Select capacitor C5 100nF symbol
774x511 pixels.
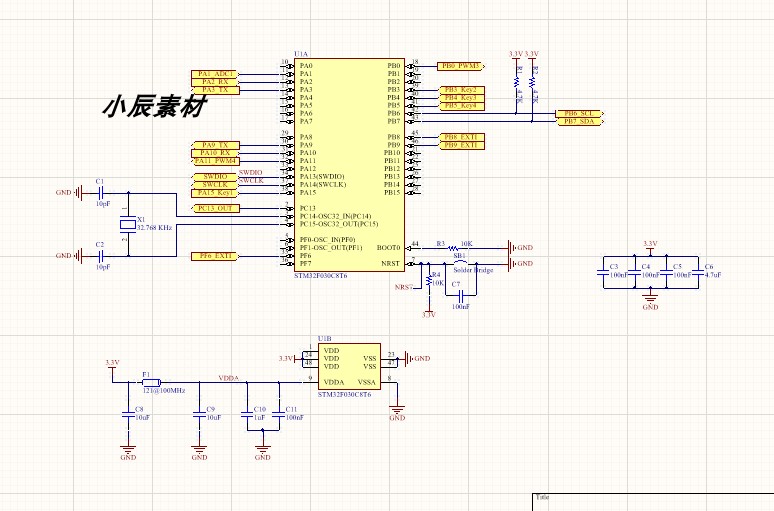pyautogui.click(x=666, y=272)
